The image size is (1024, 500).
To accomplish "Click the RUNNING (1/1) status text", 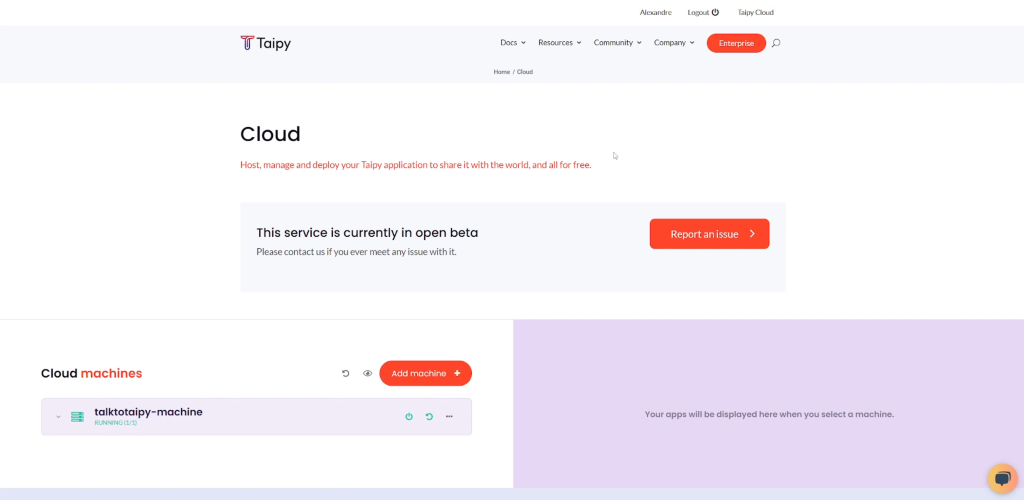I will click(x=116, y=423).
